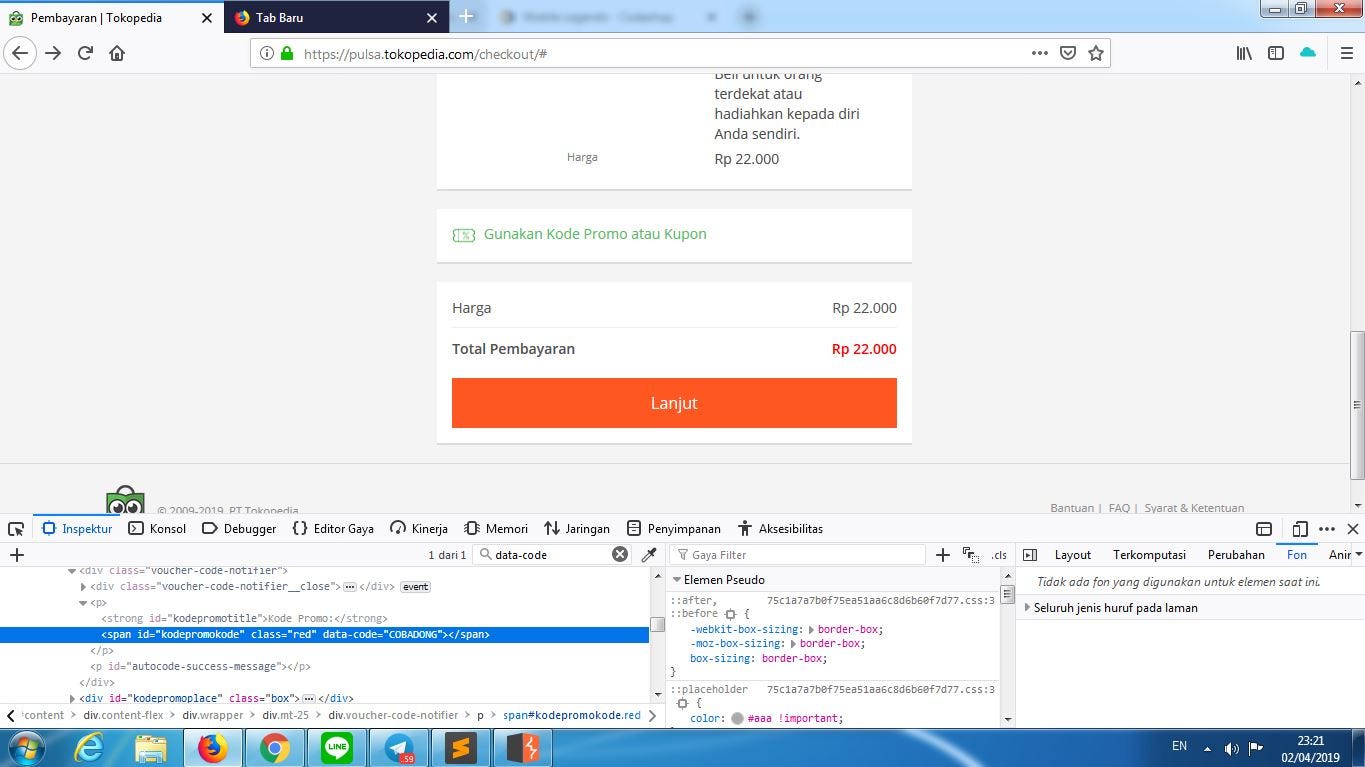Switch to the Kinerja panel
The height and width of the screenshot is (767, 1365).
pyautogui.click(x=419, y=529)
